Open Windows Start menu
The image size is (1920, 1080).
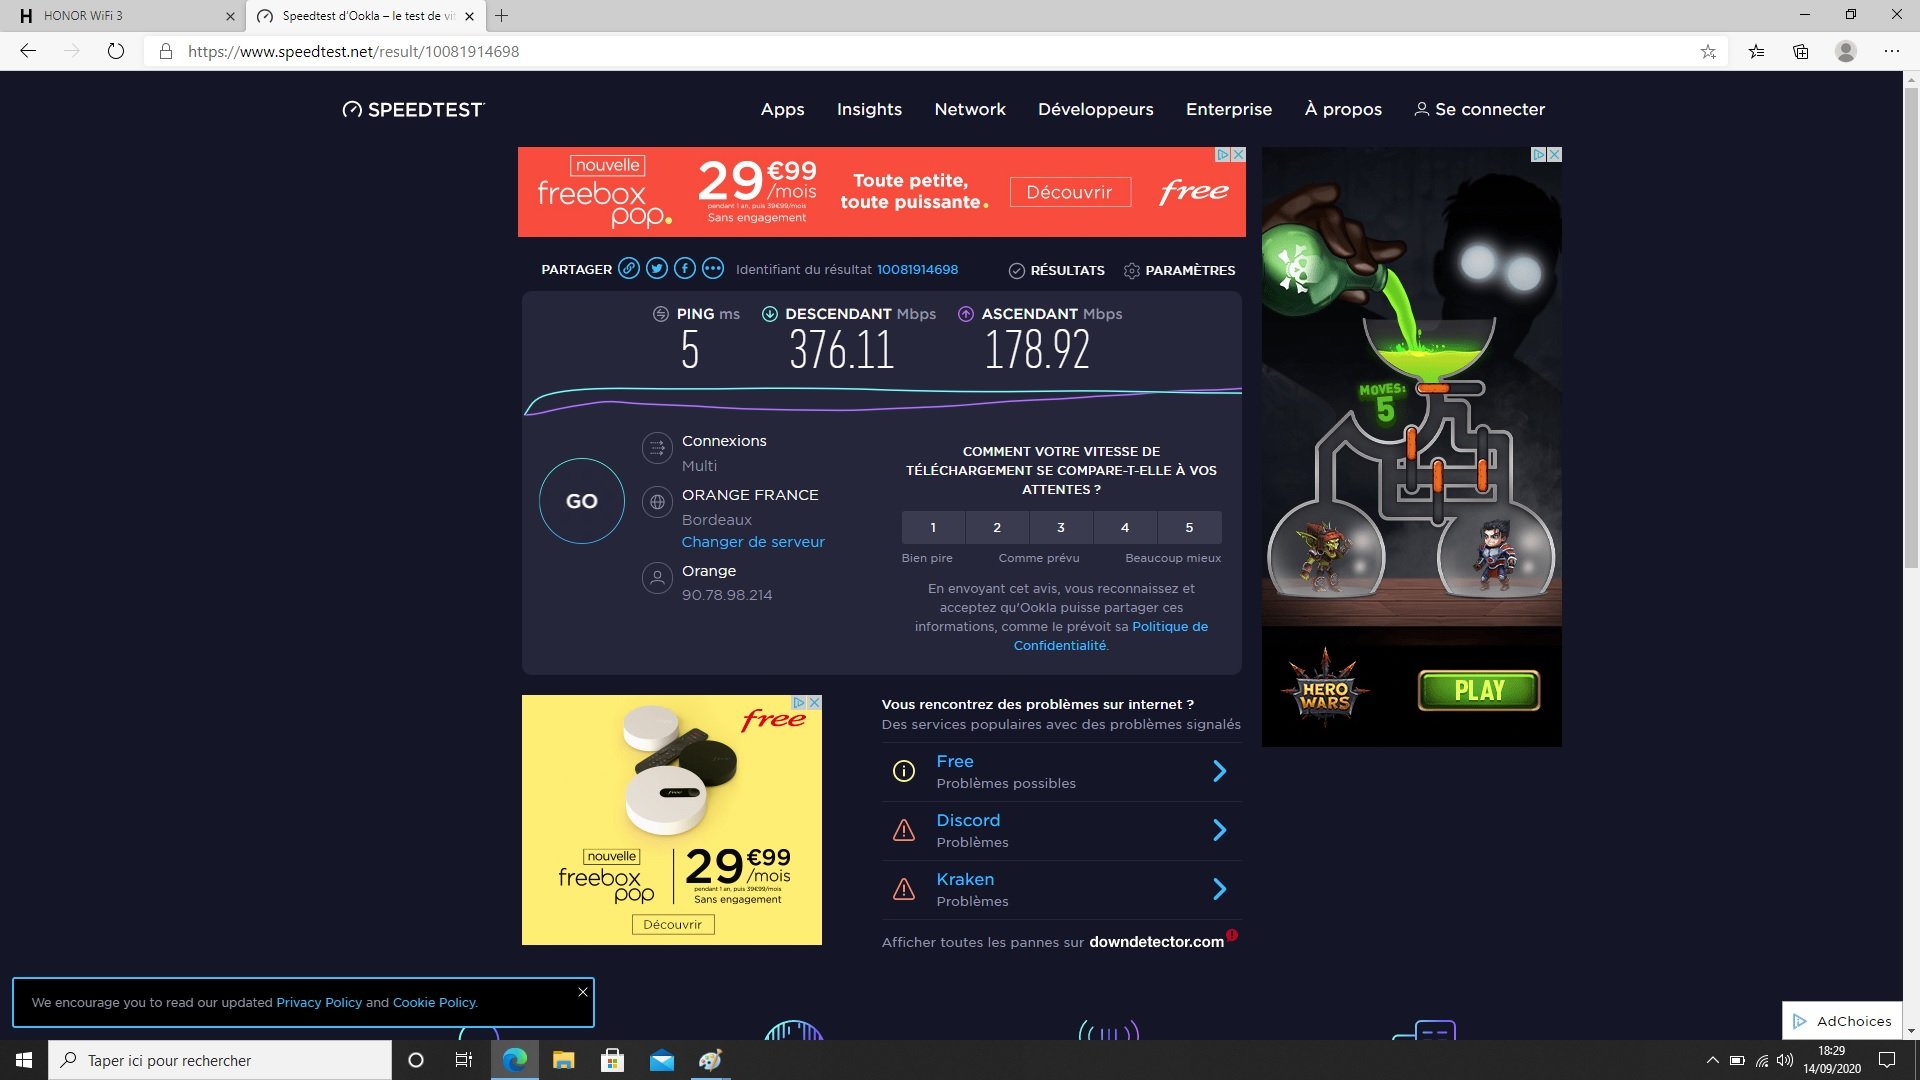coord(24,1060)
